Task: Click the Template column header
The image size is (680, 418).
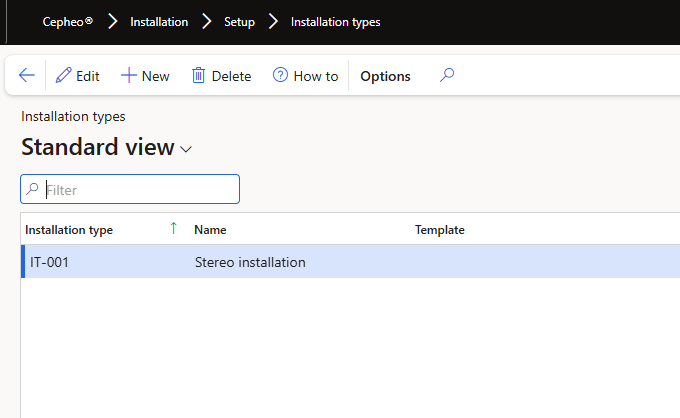Action: coord(440,230)
